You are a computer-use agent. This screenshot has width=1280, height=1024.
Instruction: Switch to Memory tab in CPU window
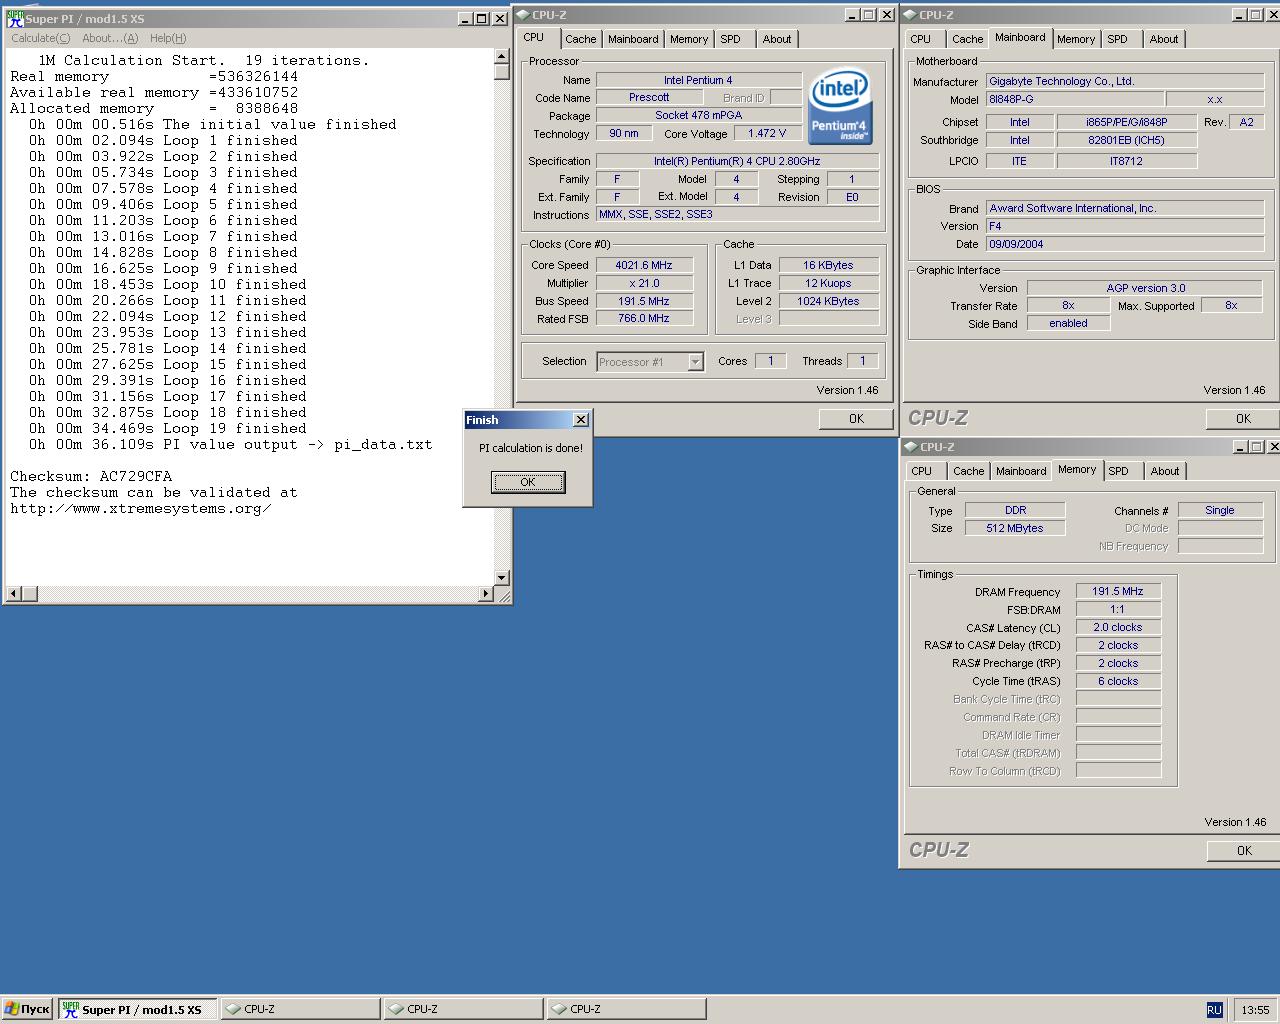[689, 39]
